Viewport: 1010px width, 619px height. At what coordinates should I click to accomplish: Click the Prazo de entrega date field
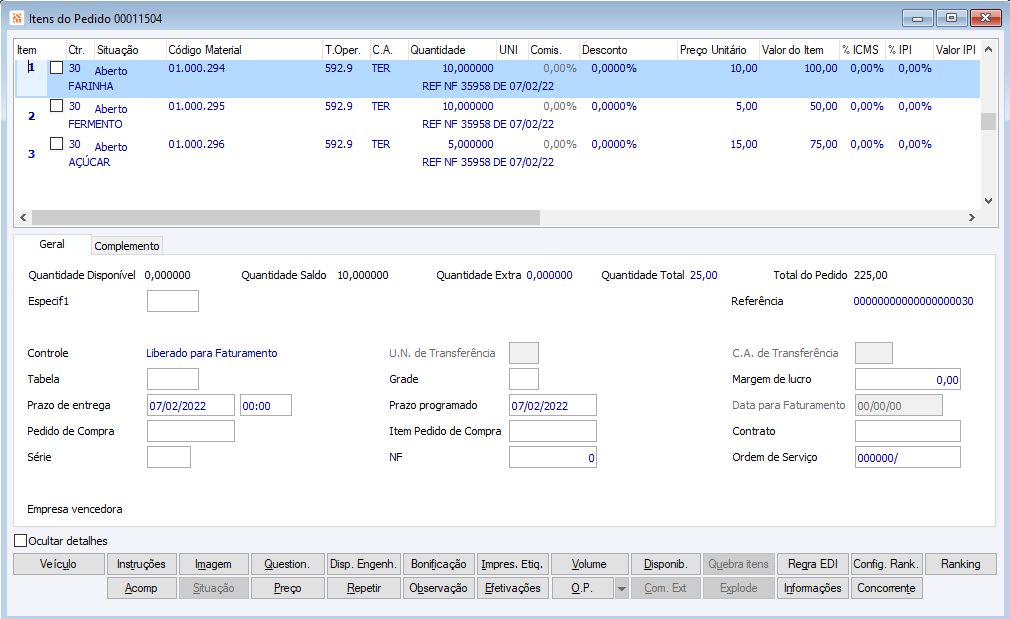pyautogui.click(x=190, y=405)
